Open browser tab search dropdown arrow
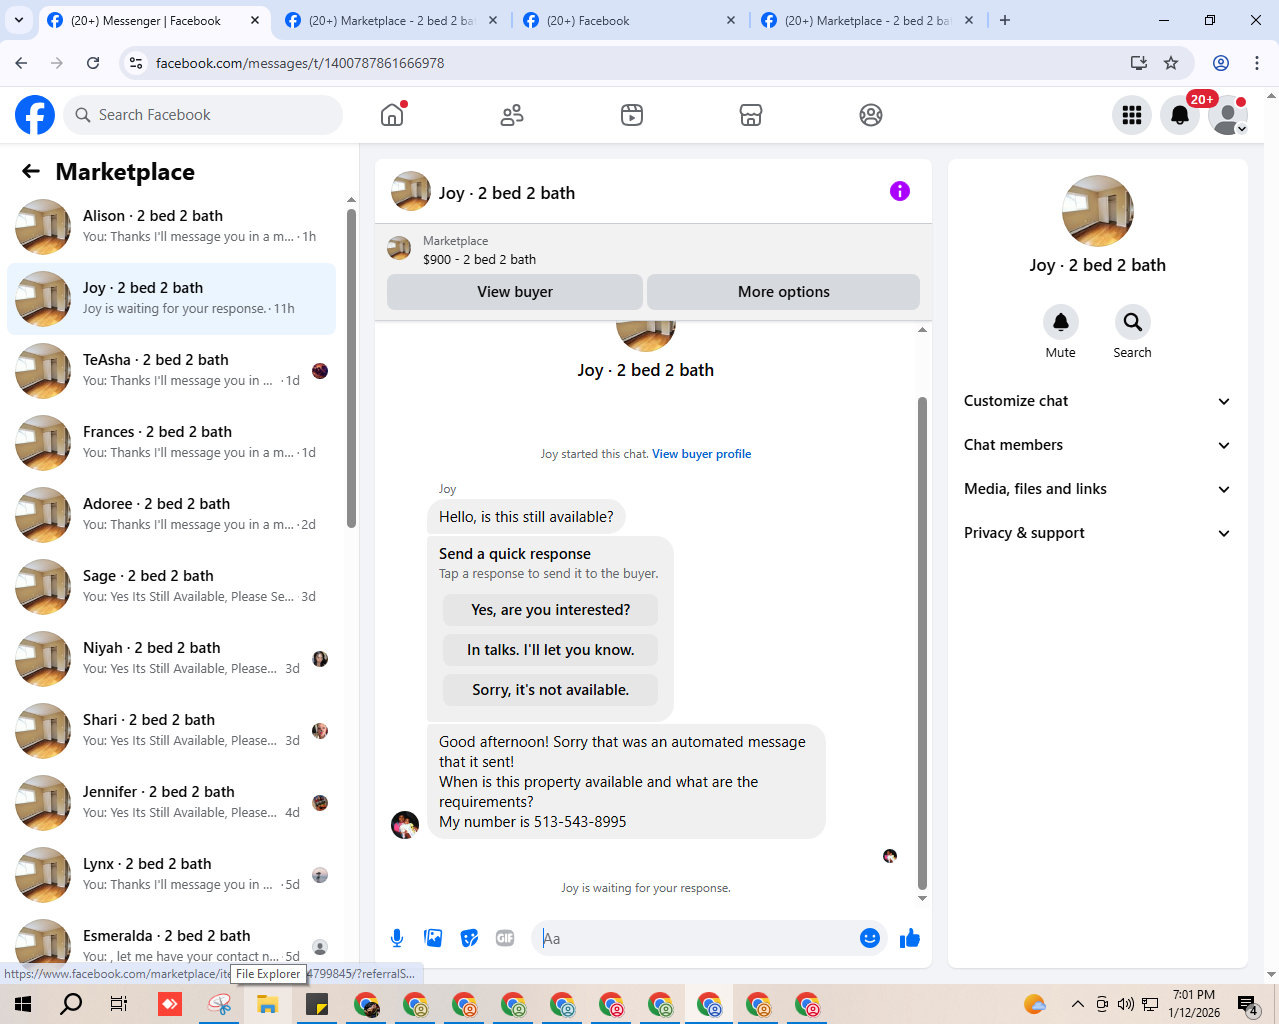Image resolution: width=1279 pixels, height=1024 pixels. 18,20
